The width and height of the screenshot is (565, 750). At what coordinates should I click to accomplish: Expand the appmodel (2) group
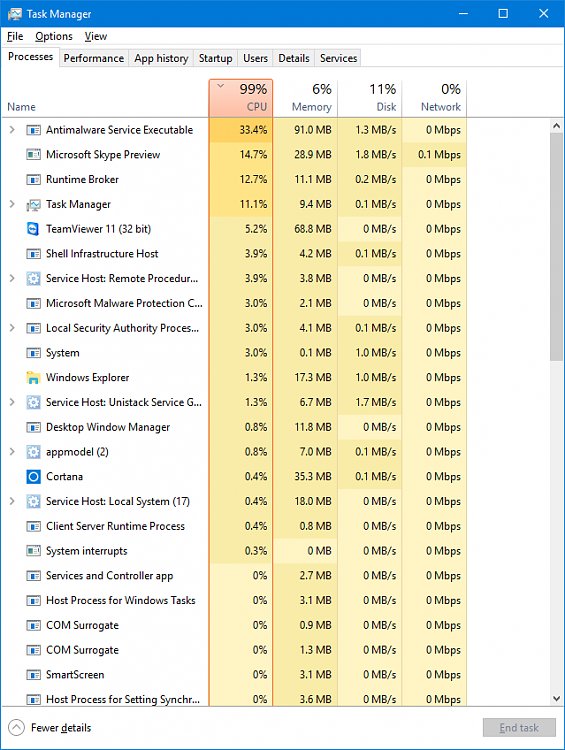click(x=12, y=452)
